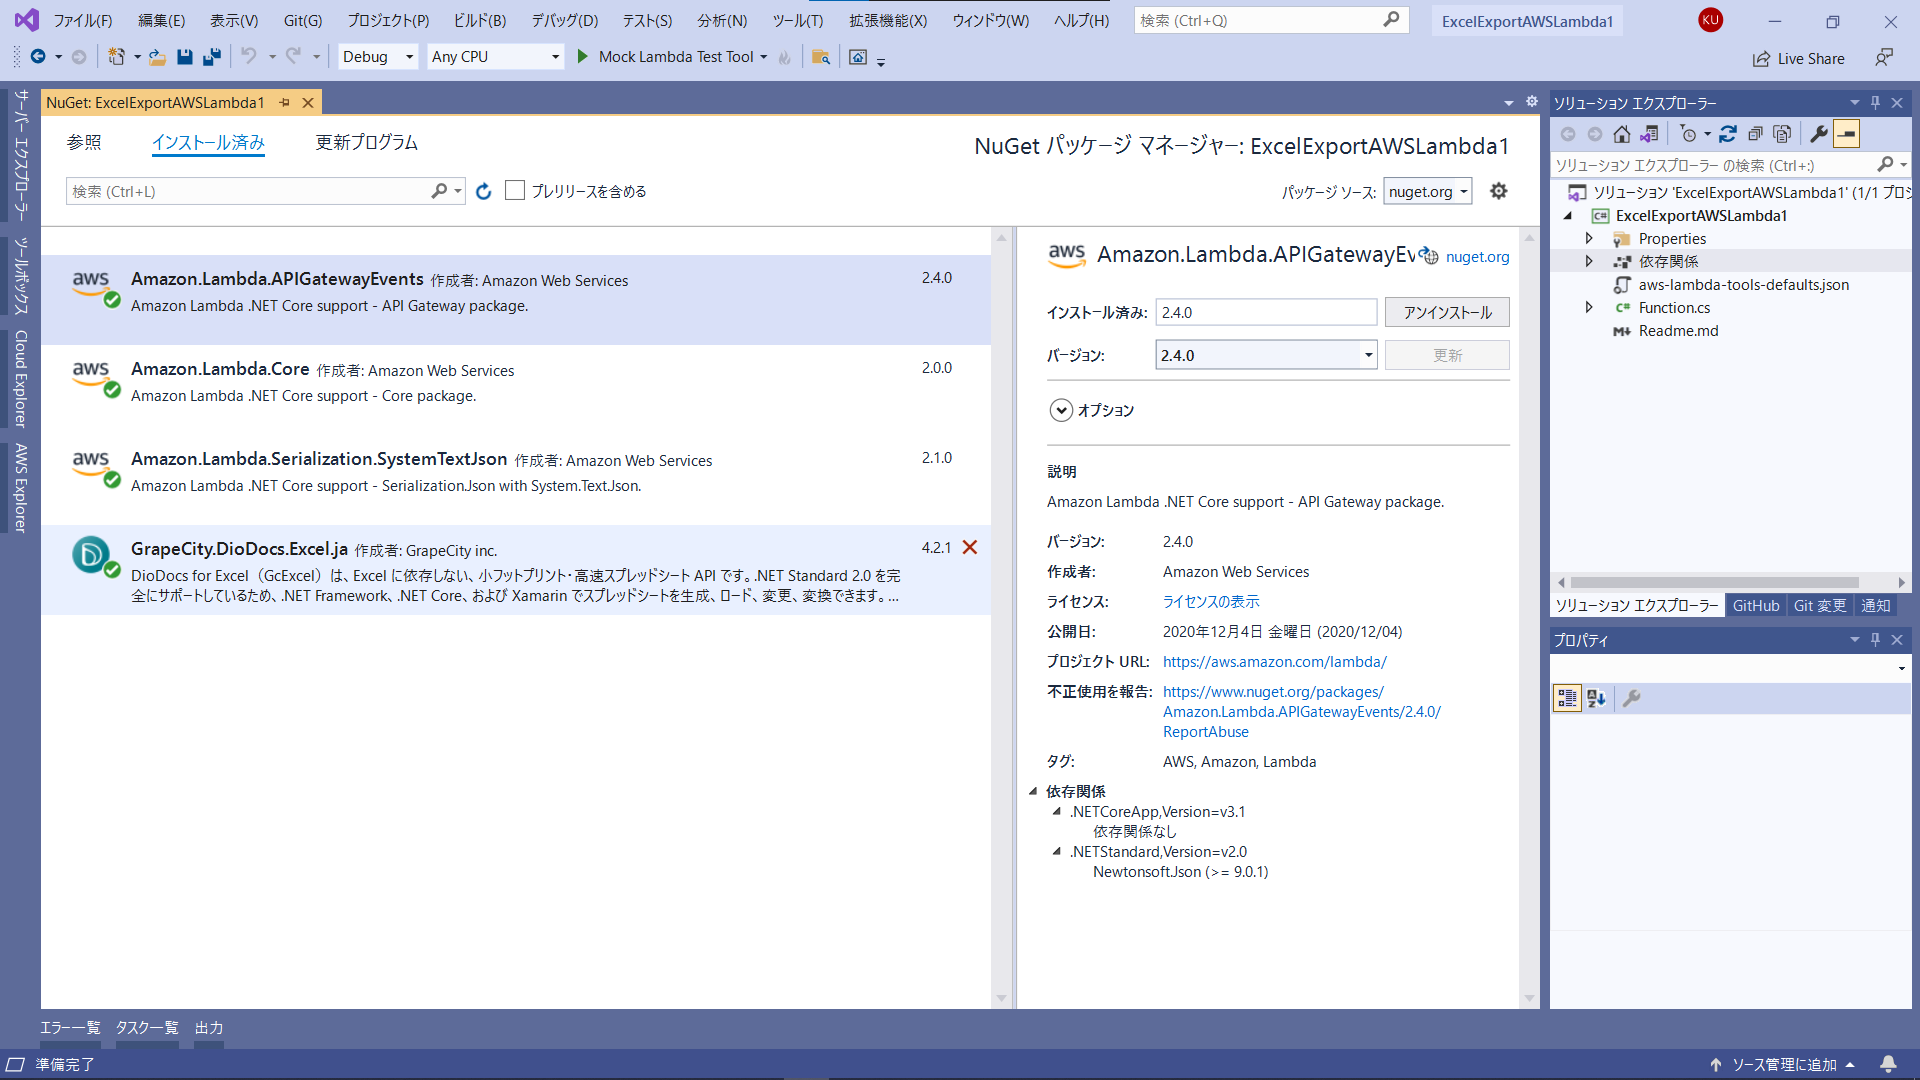
Task: Select the Amazon.Lambda.Core package row
Action: coord(516,390)
